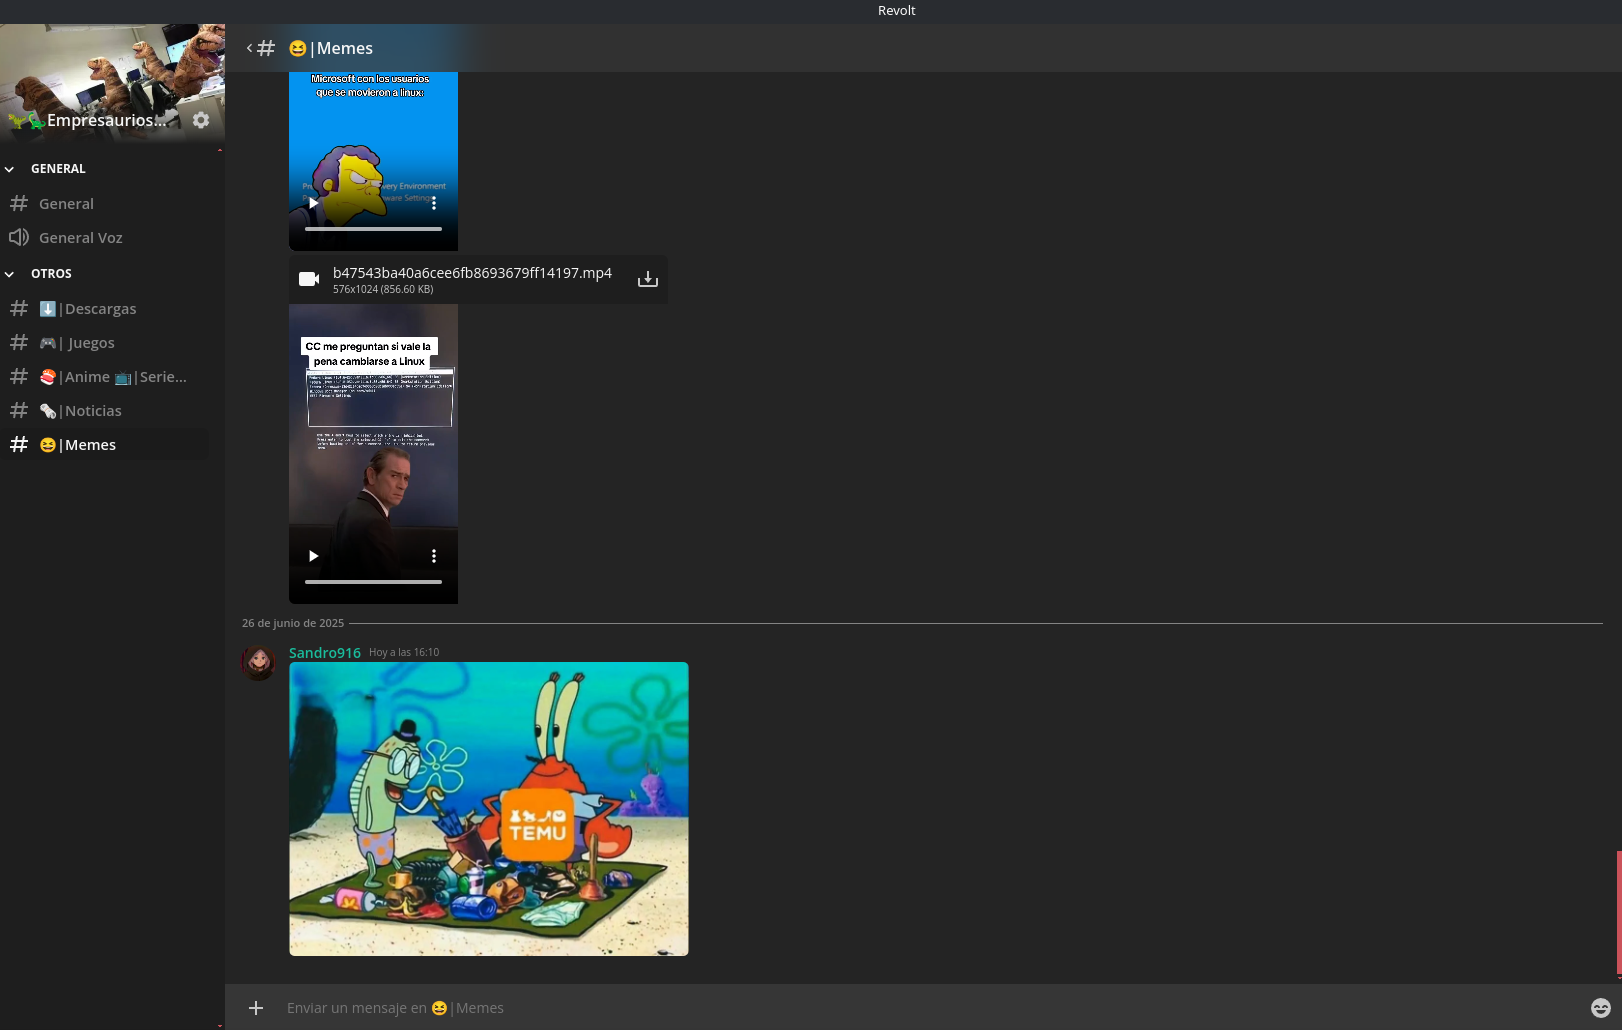This screenshot has height=1030, width=1622.
Task: Click hash icon beside Juegos channel
Action: (x=19, y=343)
